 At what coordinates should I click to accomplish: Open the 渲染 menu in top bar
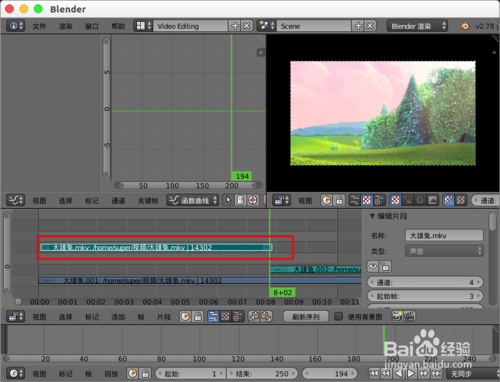coord(66,26)
